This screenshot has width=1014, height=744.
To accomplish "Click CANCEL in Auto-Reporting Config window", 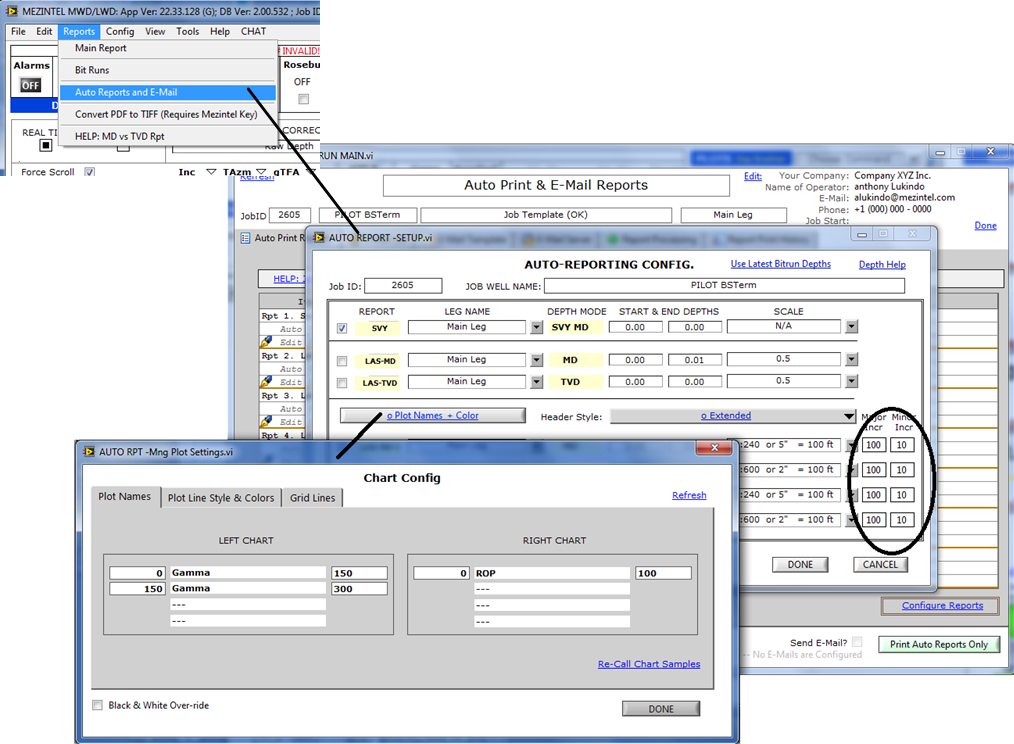I will click(x=880, y=564).
